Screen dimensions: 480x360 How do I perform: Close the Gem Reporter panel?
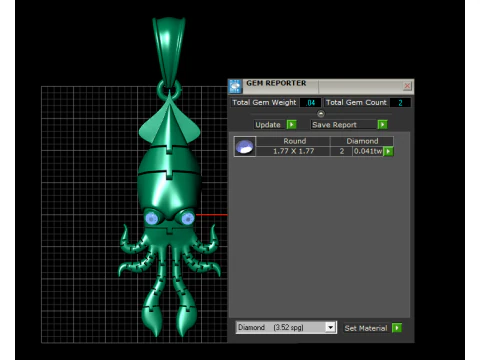pyautogui.click(x=407, y=86)
